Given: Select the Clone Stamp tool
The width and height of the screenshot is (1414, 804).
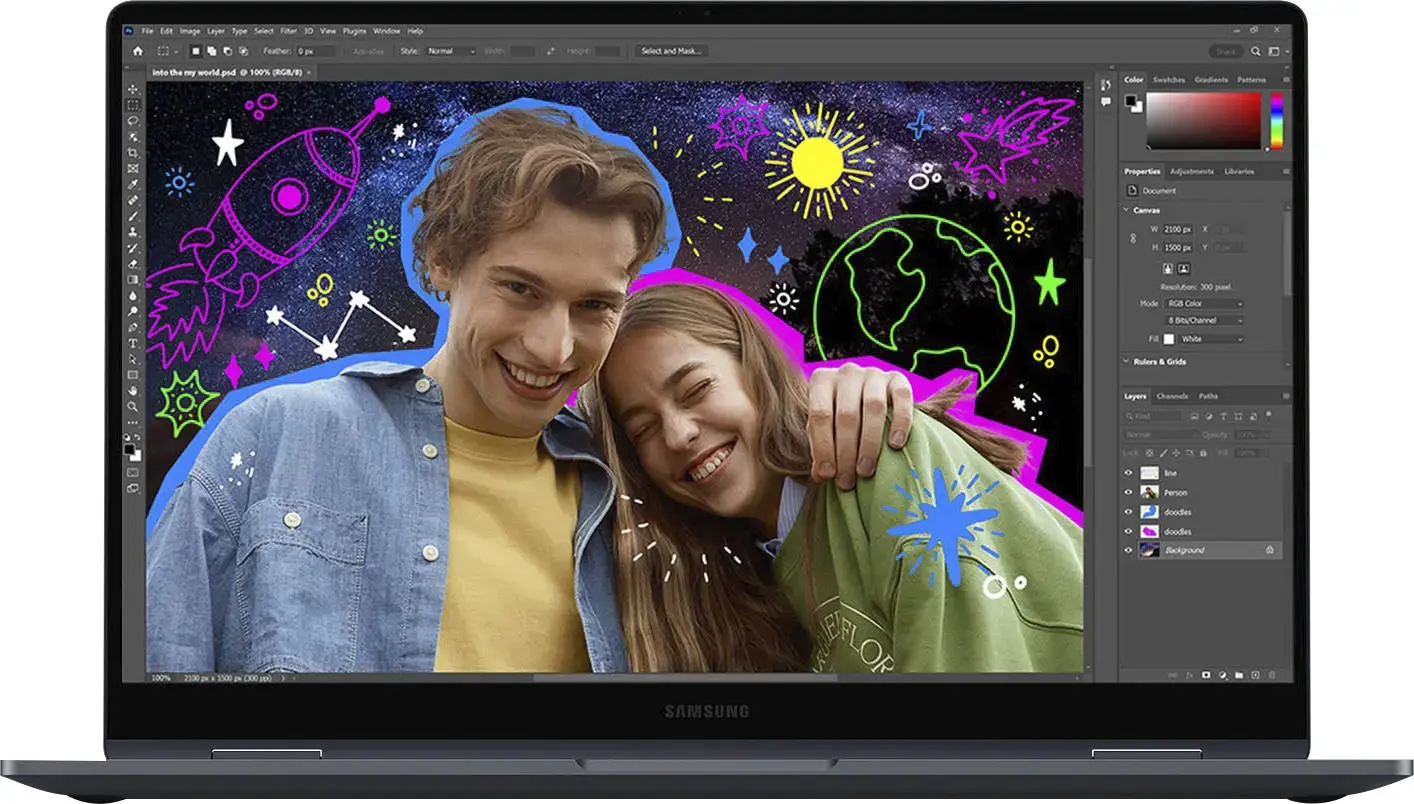Looking at the screenshot, I should [134, 232].
